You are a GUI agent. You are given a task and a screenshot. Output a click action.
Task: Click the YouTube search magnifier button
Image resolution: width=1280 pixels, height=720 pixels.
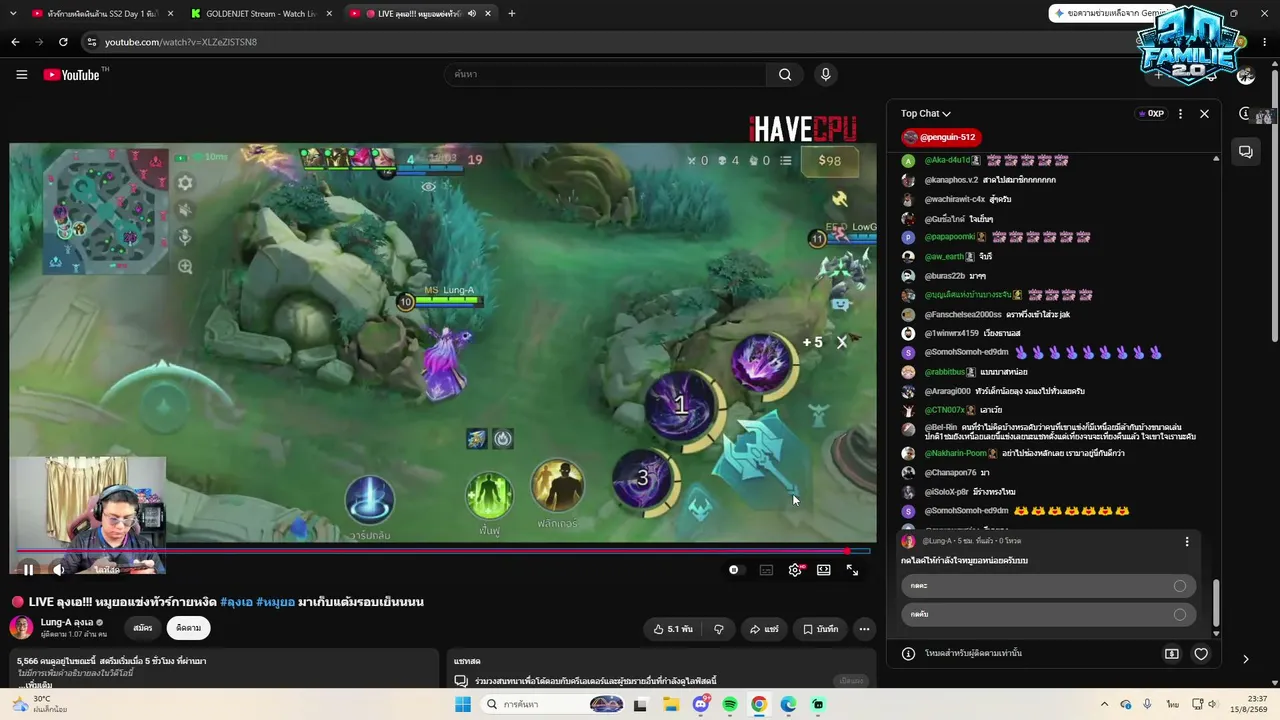[x=785, y=75]
